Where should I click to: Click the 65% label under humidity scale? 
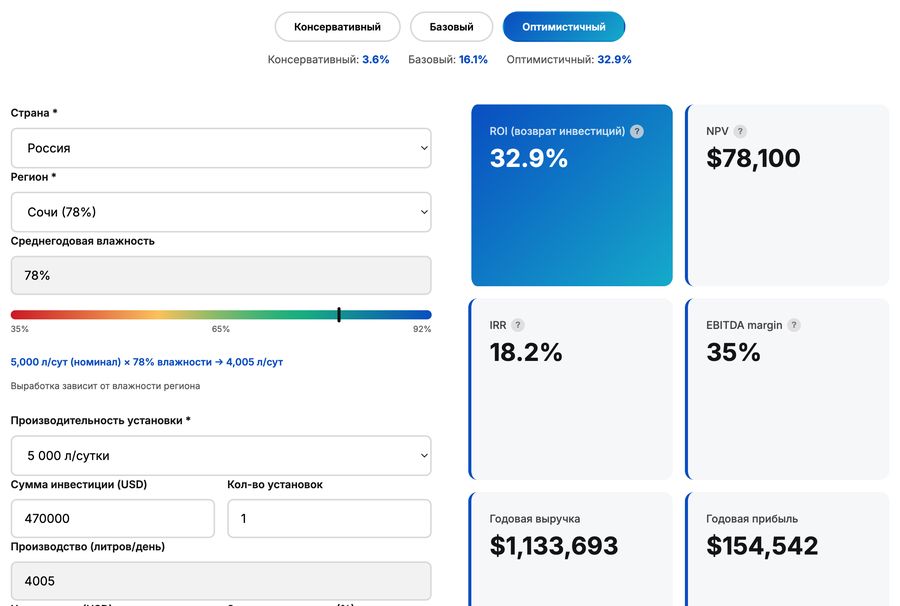tap(221, 329)
